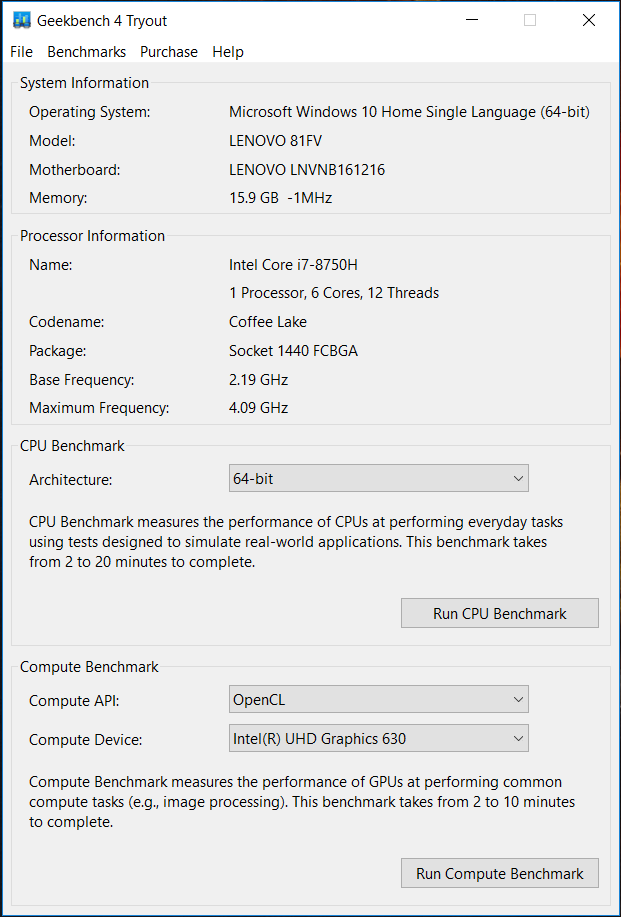Expand the Compute Device dropdown chevron
This screenshot has height=917, width=621.
point(518,738)
